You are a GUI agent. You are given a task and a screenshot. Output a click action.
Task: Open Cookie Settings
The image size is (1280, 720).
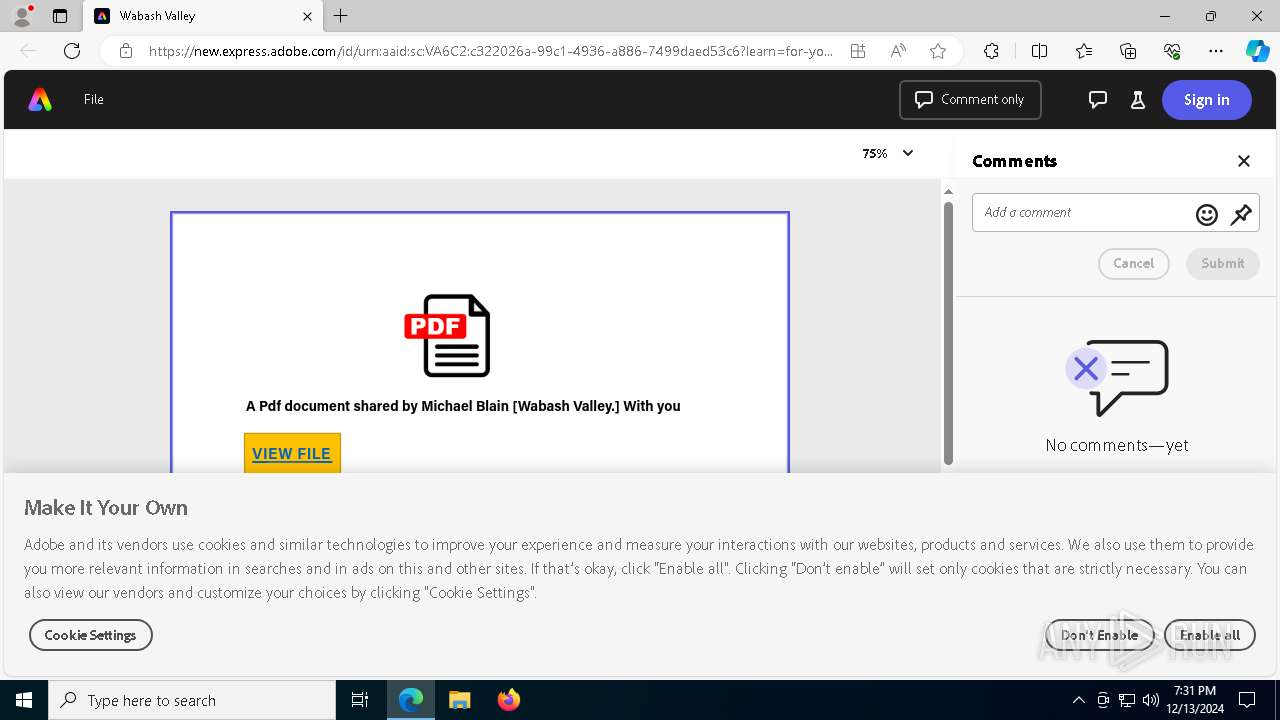pos(90,635)
